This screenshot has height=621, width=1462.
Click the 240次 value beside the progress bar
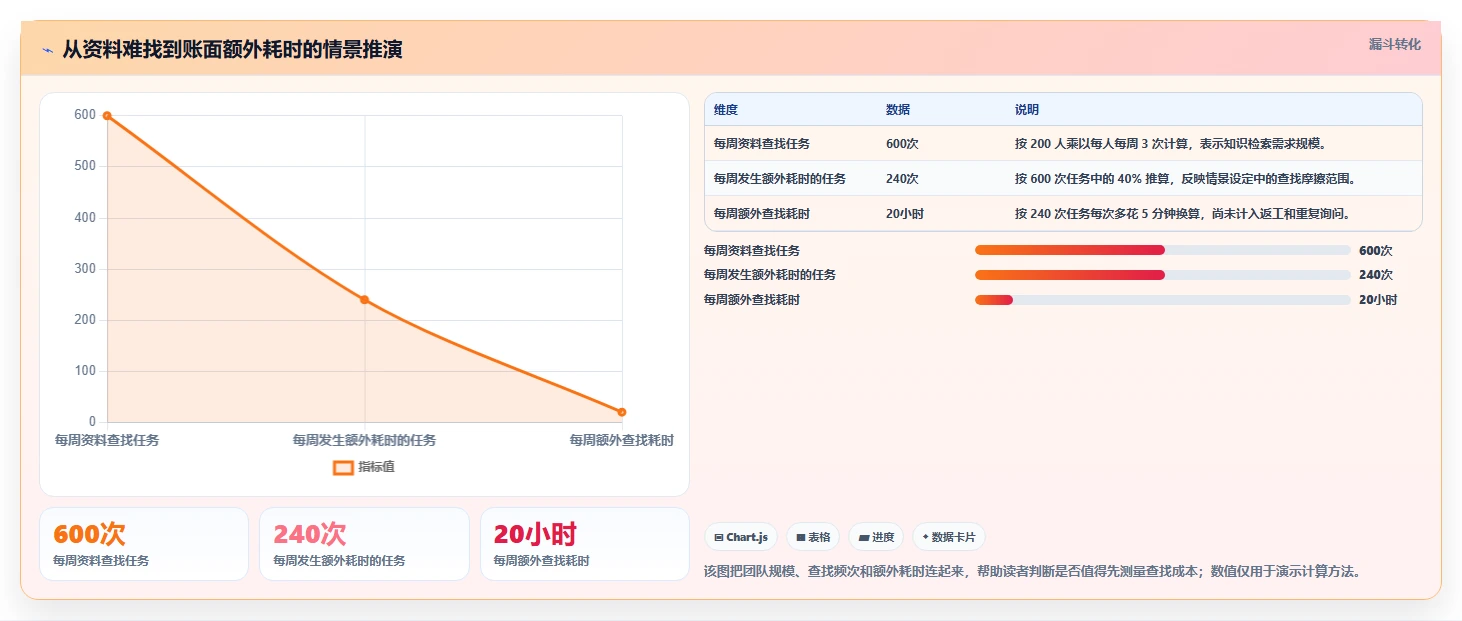[x=1376, y=275]
